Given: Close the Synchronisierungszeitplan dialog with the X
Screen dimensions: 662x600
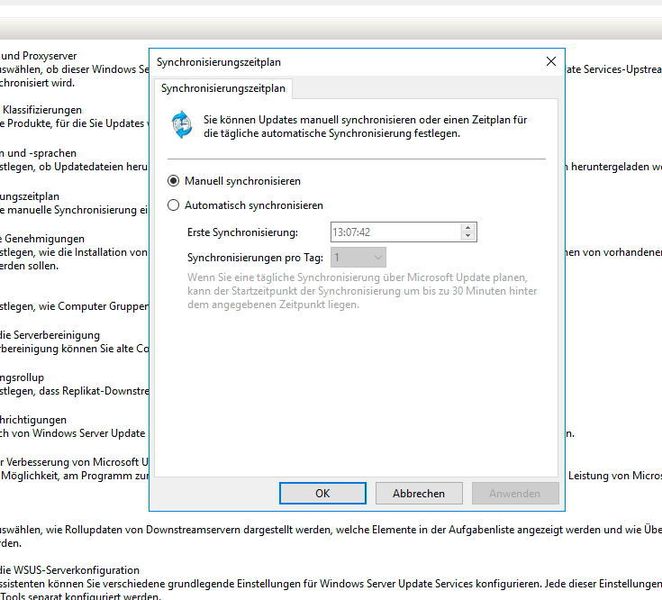Looking at the screenshot, I should click(551, 62).
